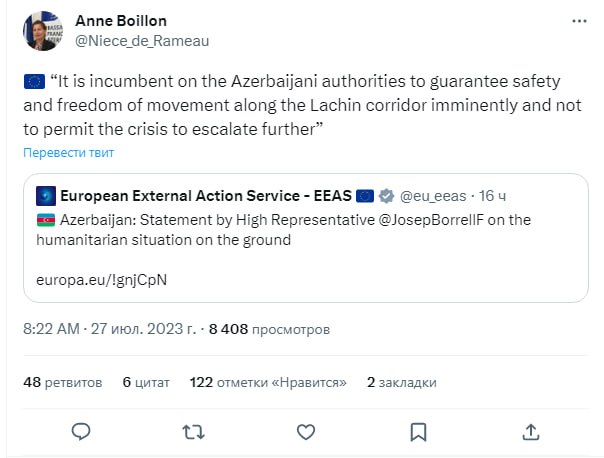Retweet this post using the arrows icon
Screen dimensions: 604x458
click(194, 431)
